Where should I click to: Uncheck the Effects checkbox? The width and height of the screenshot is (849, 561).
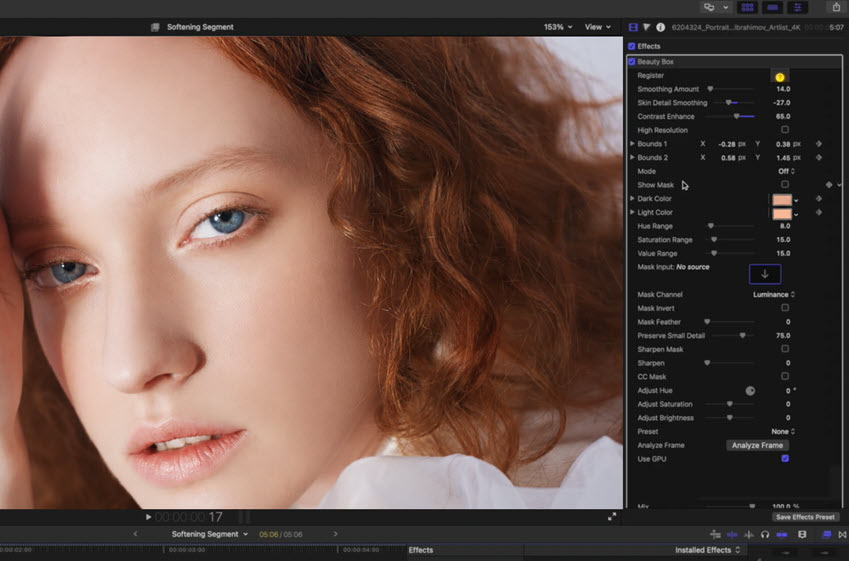click(631, 47)
